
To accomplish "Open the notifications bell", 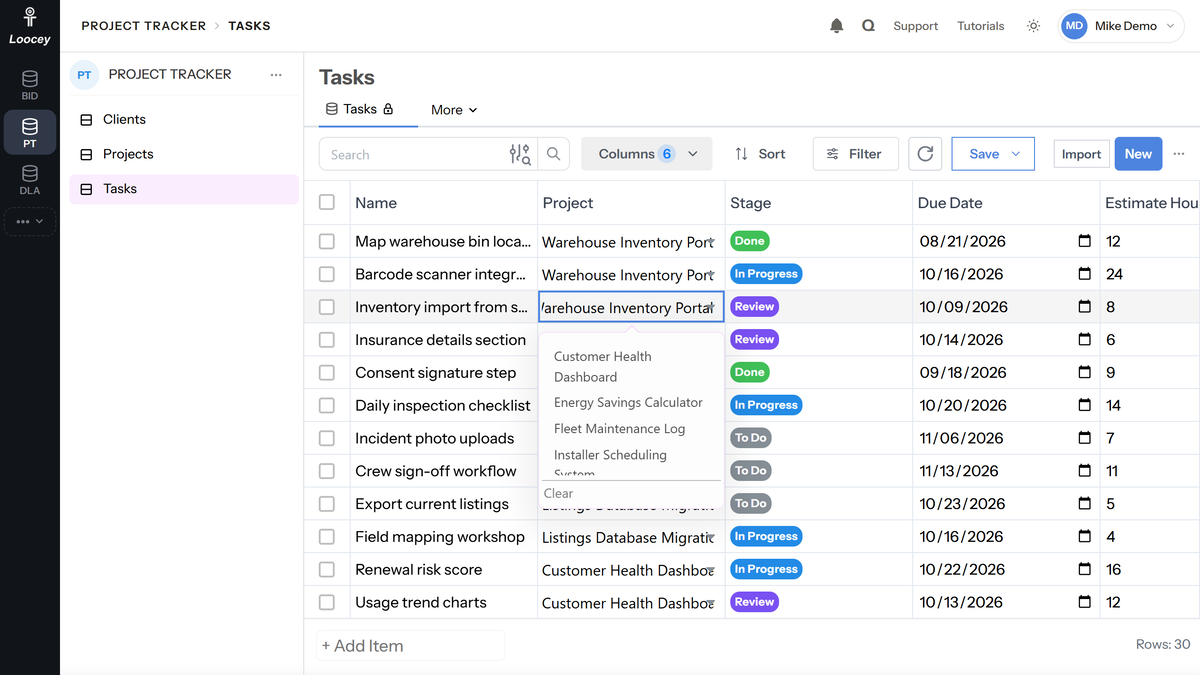I will coord(837,26).
